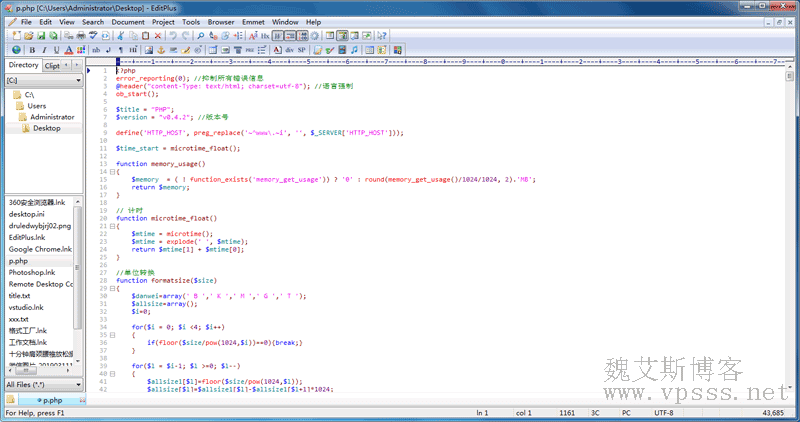Collapse the formatsize function fold marker
Screen dimensions: 800x422
(x=110, y=288)
